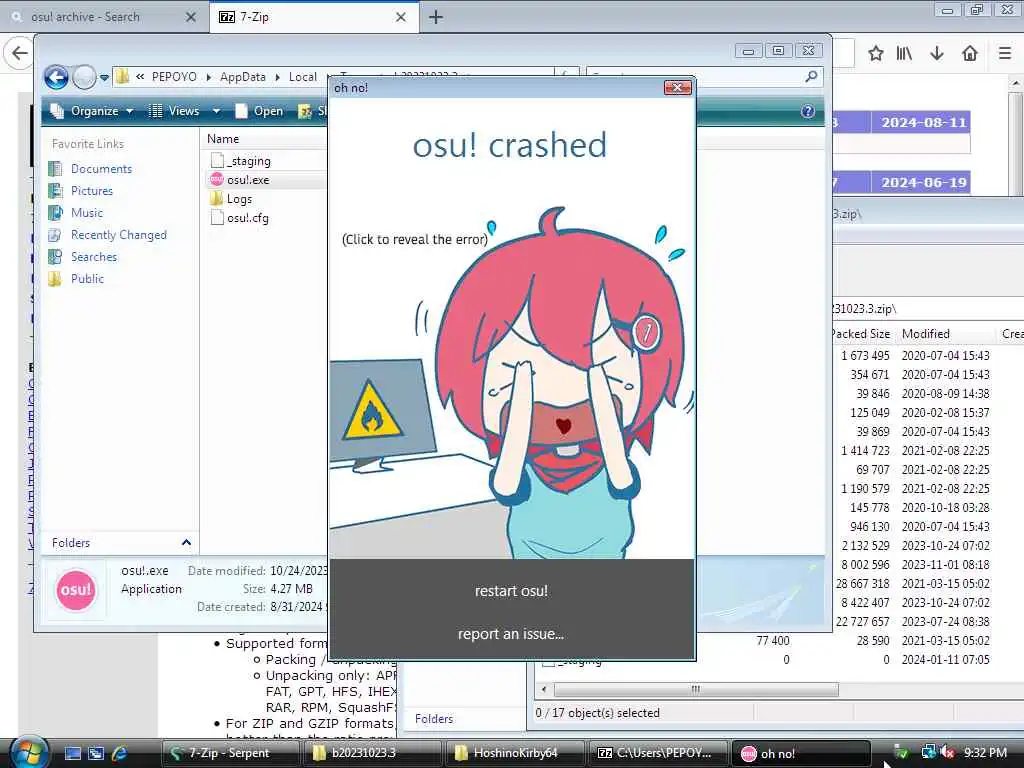Click the network tray icon
Viewport: 1024px width, 768px height.
(928, 753)
